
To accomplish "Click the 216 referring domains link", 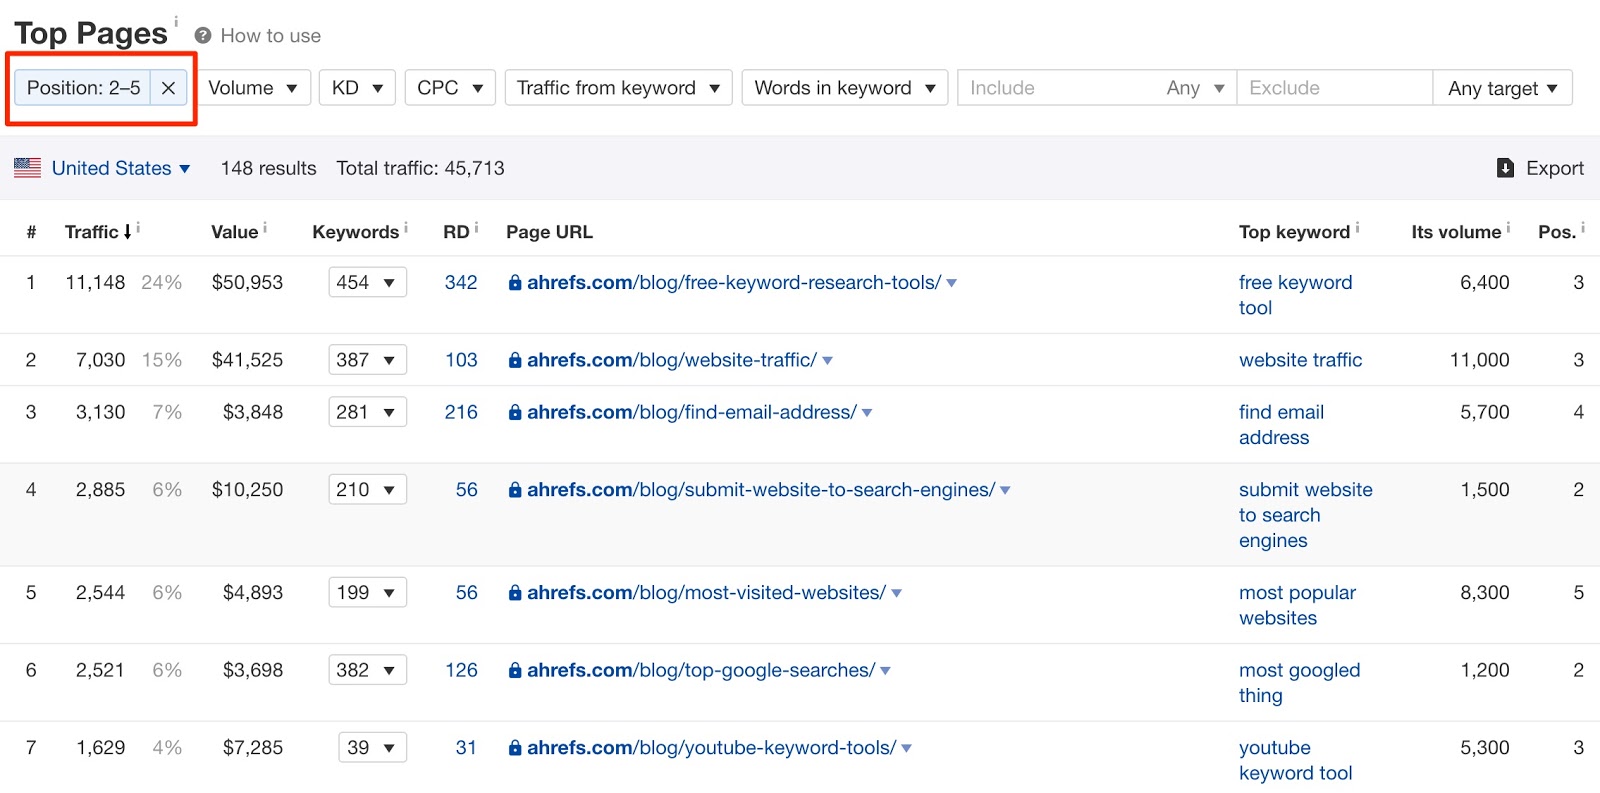I will click(x=461, y=412).
